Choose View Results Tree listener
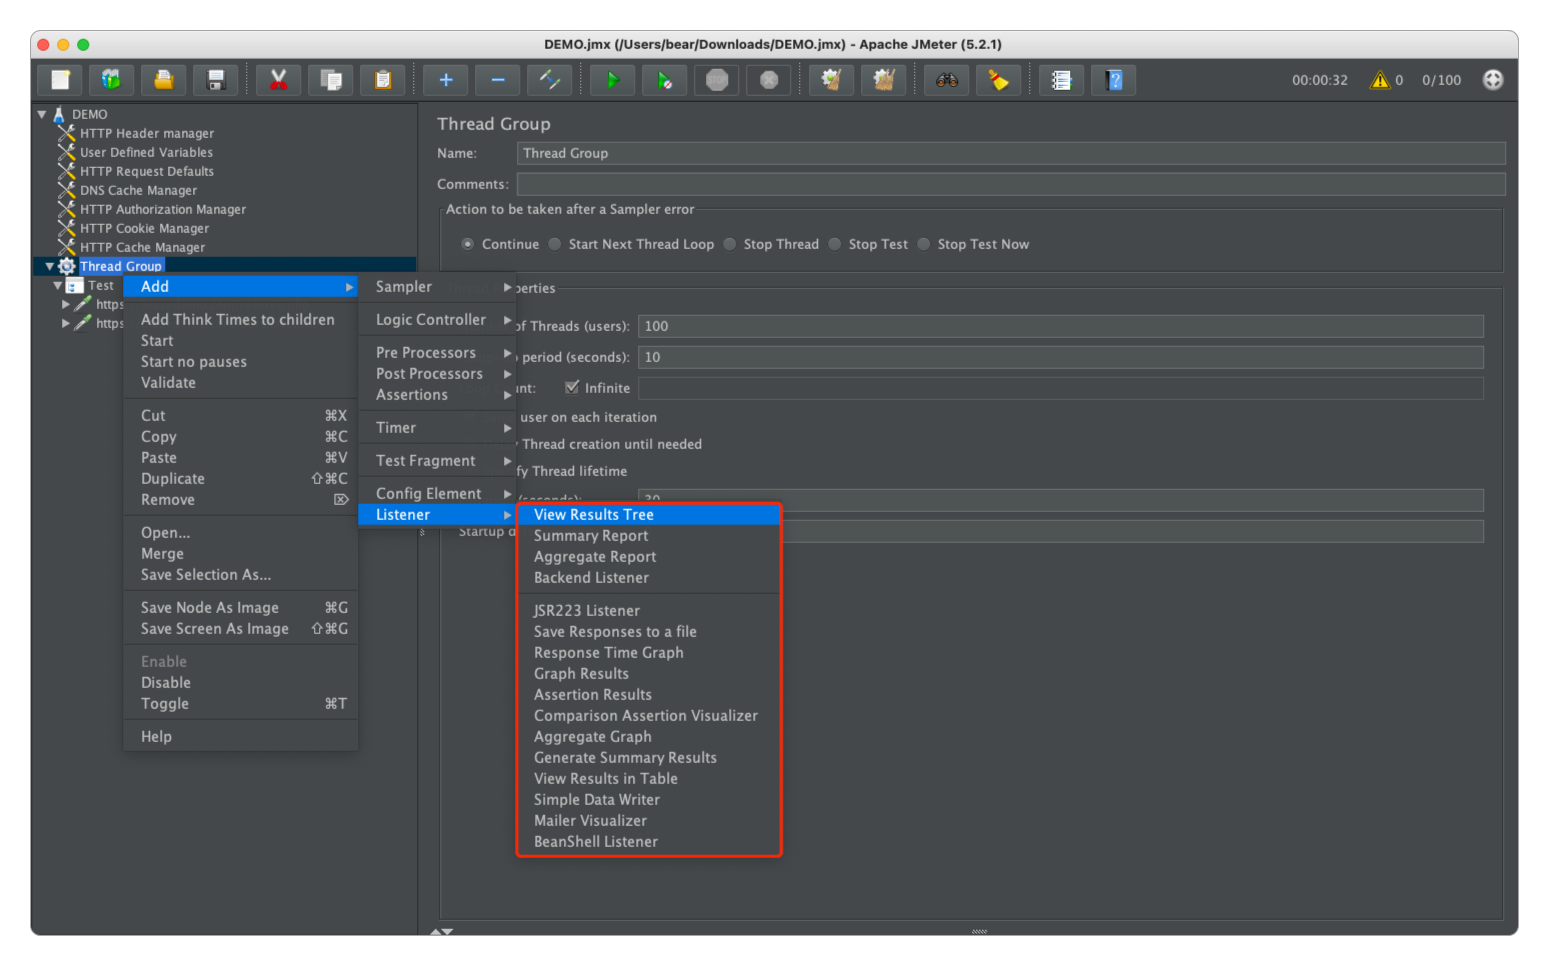 [648, 515]
